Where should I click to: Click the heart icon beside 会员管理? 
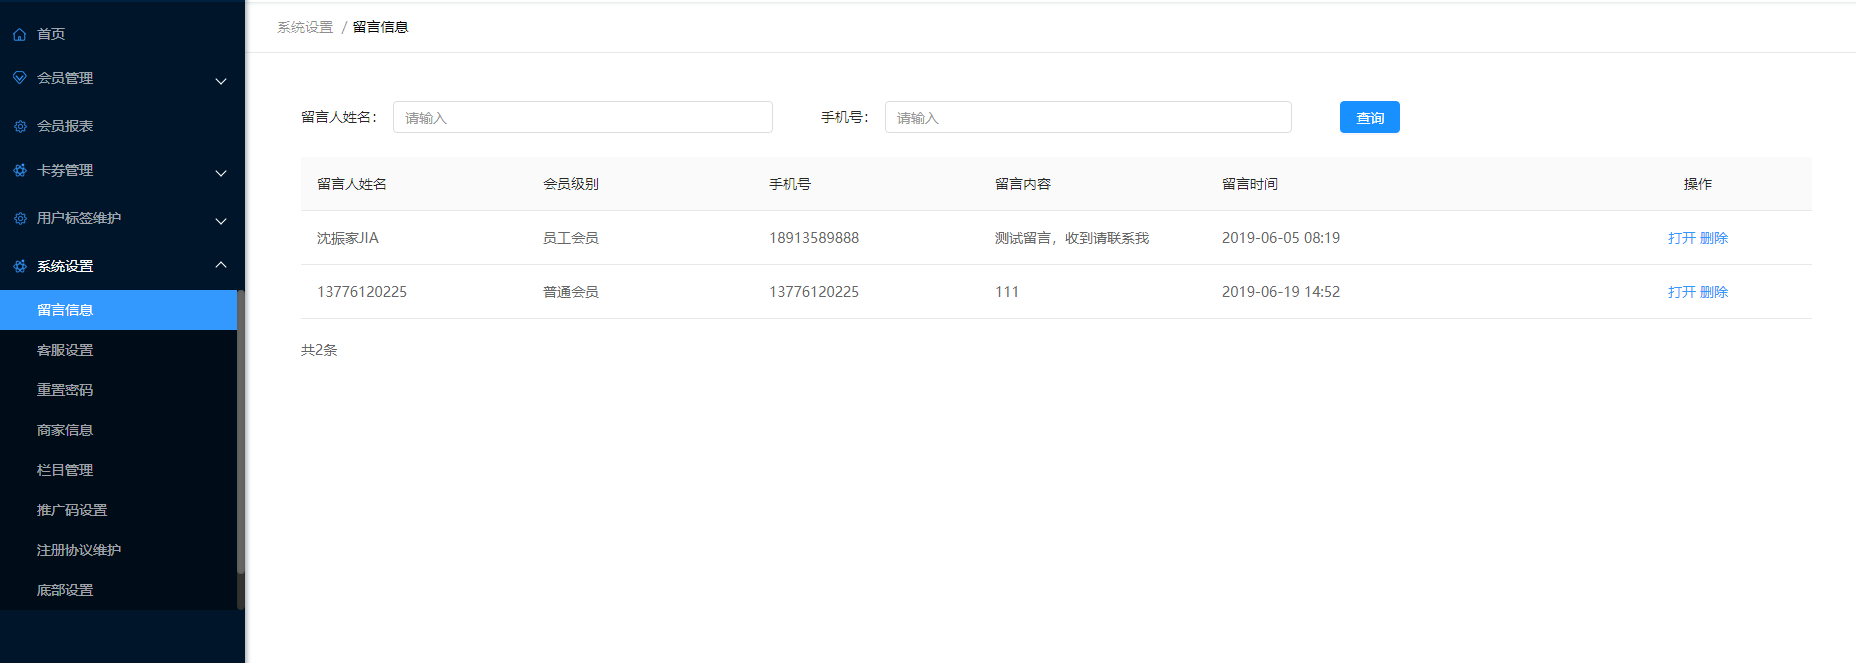click(x=20, y=78)
